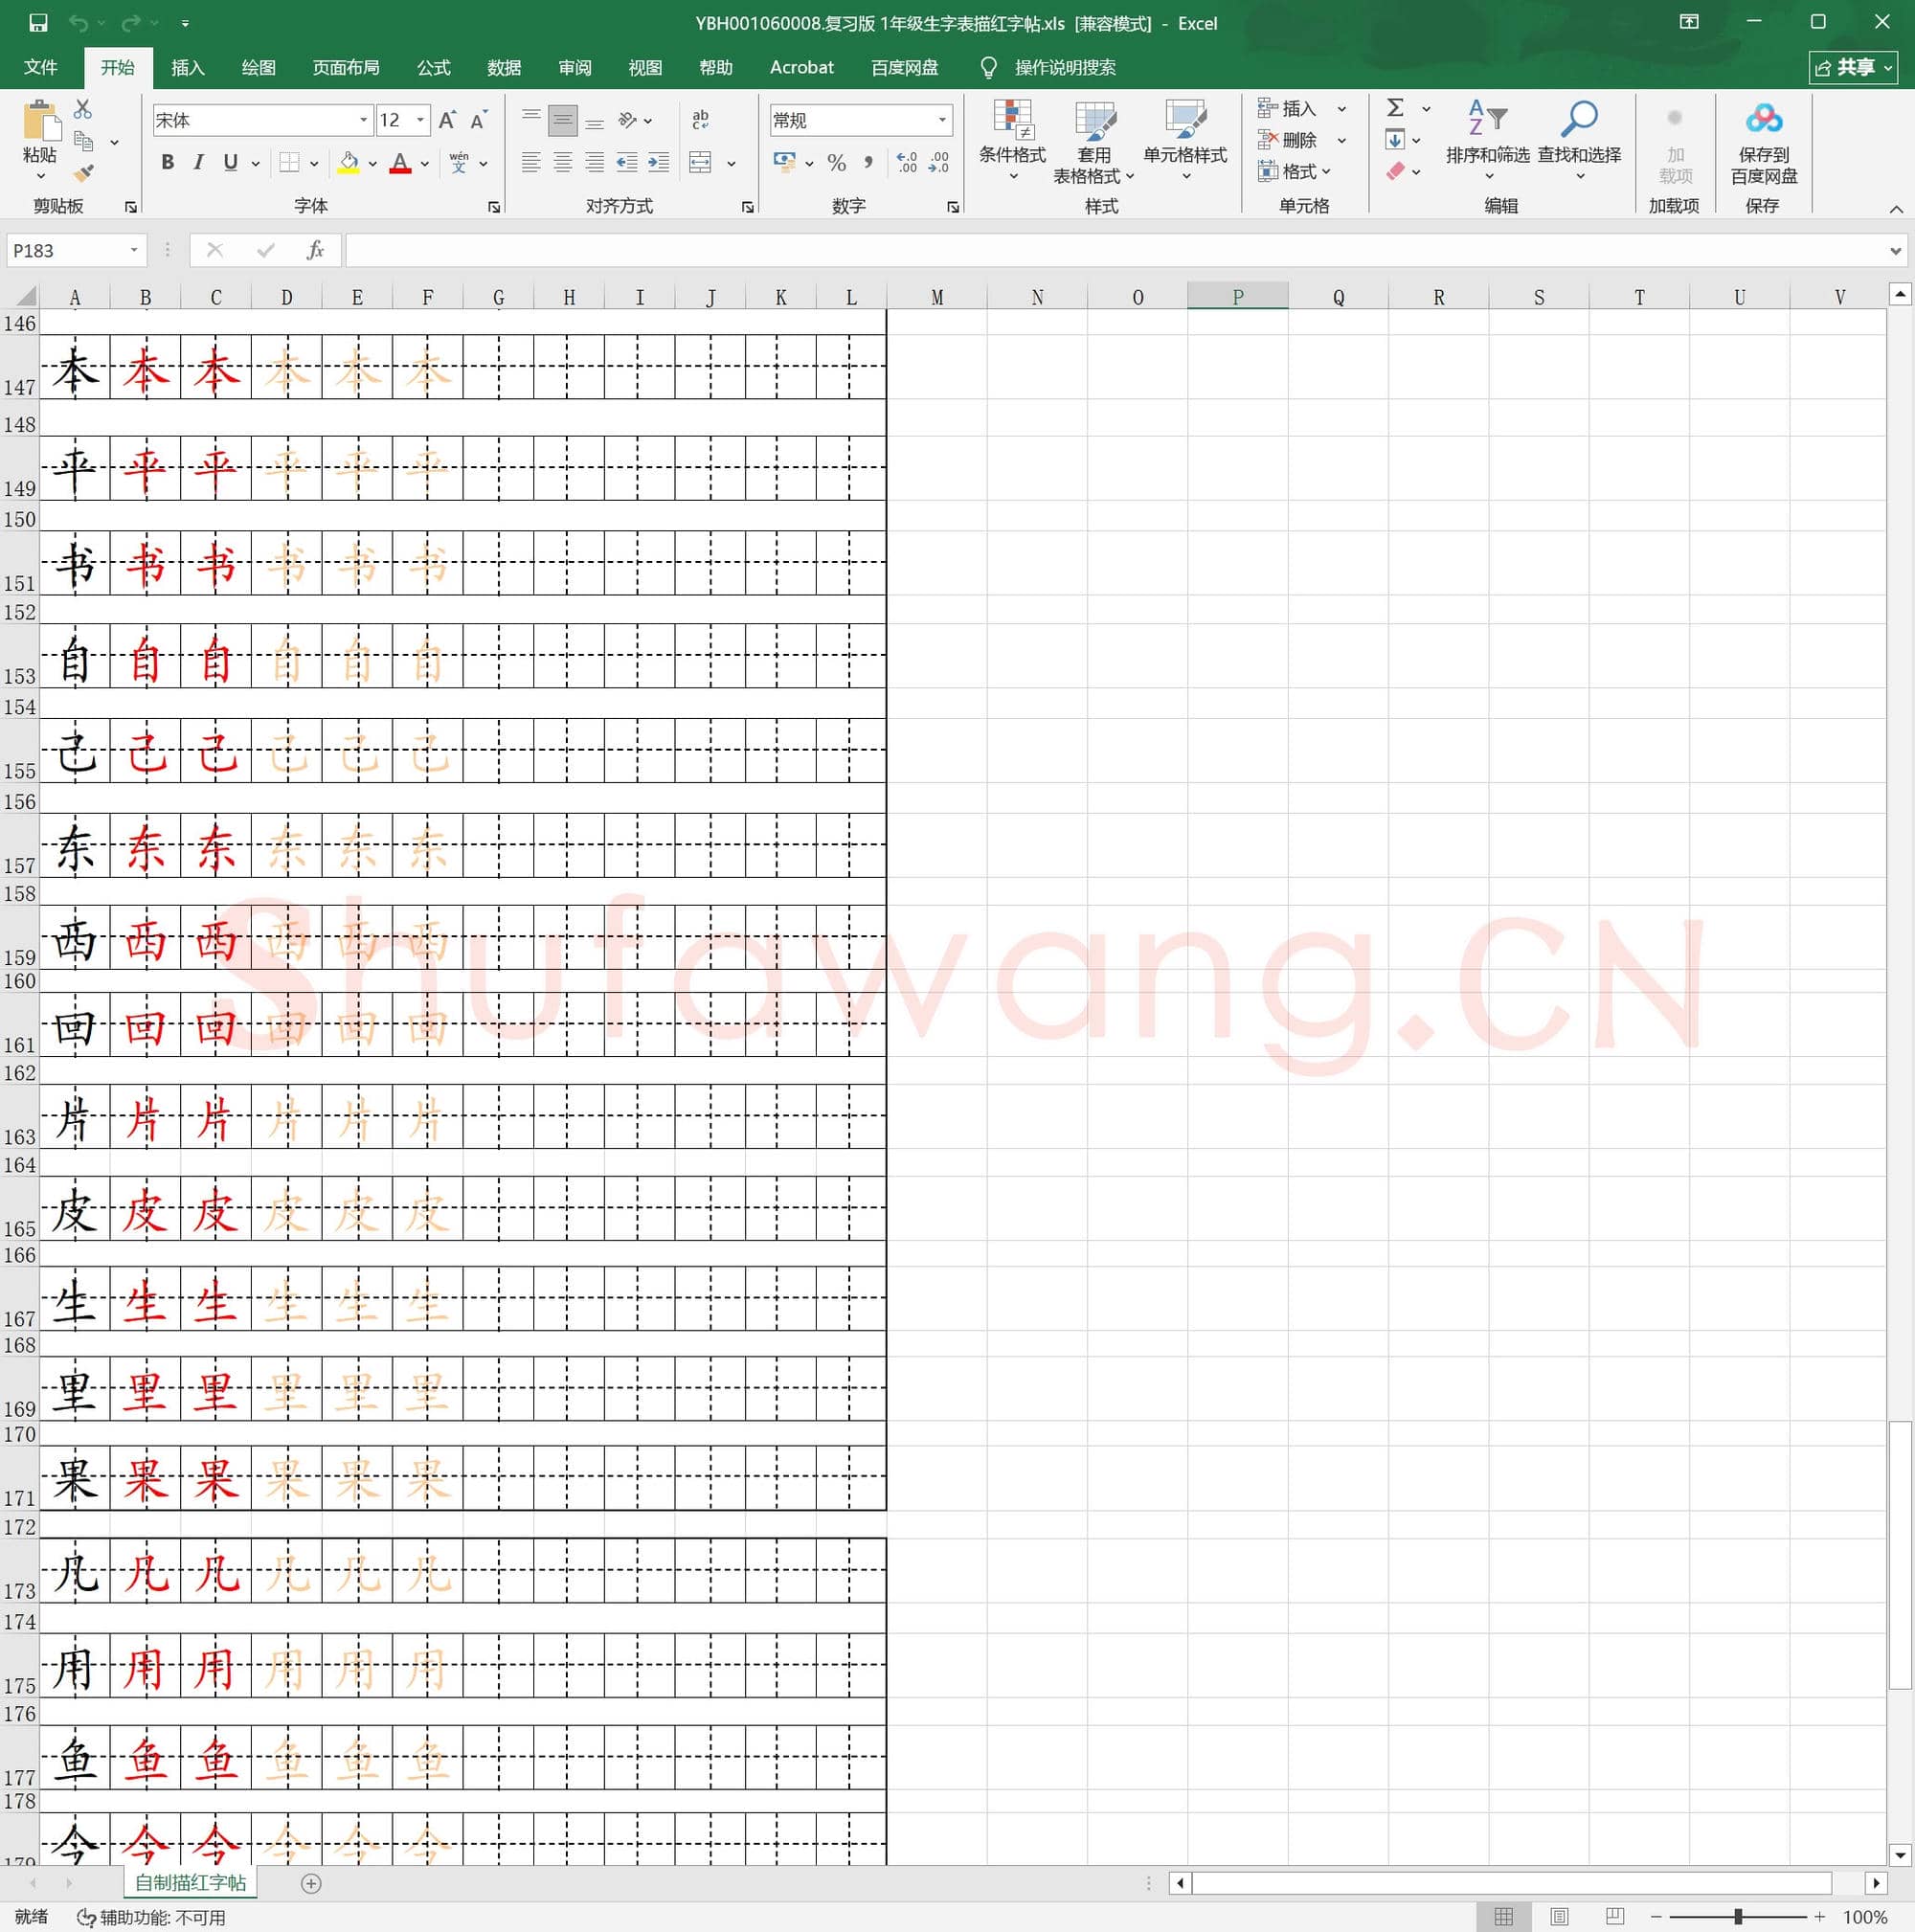This screenshot has width=1915, height=1932.
Task: Click the percent style formatting icon
Action: point(836,163)
